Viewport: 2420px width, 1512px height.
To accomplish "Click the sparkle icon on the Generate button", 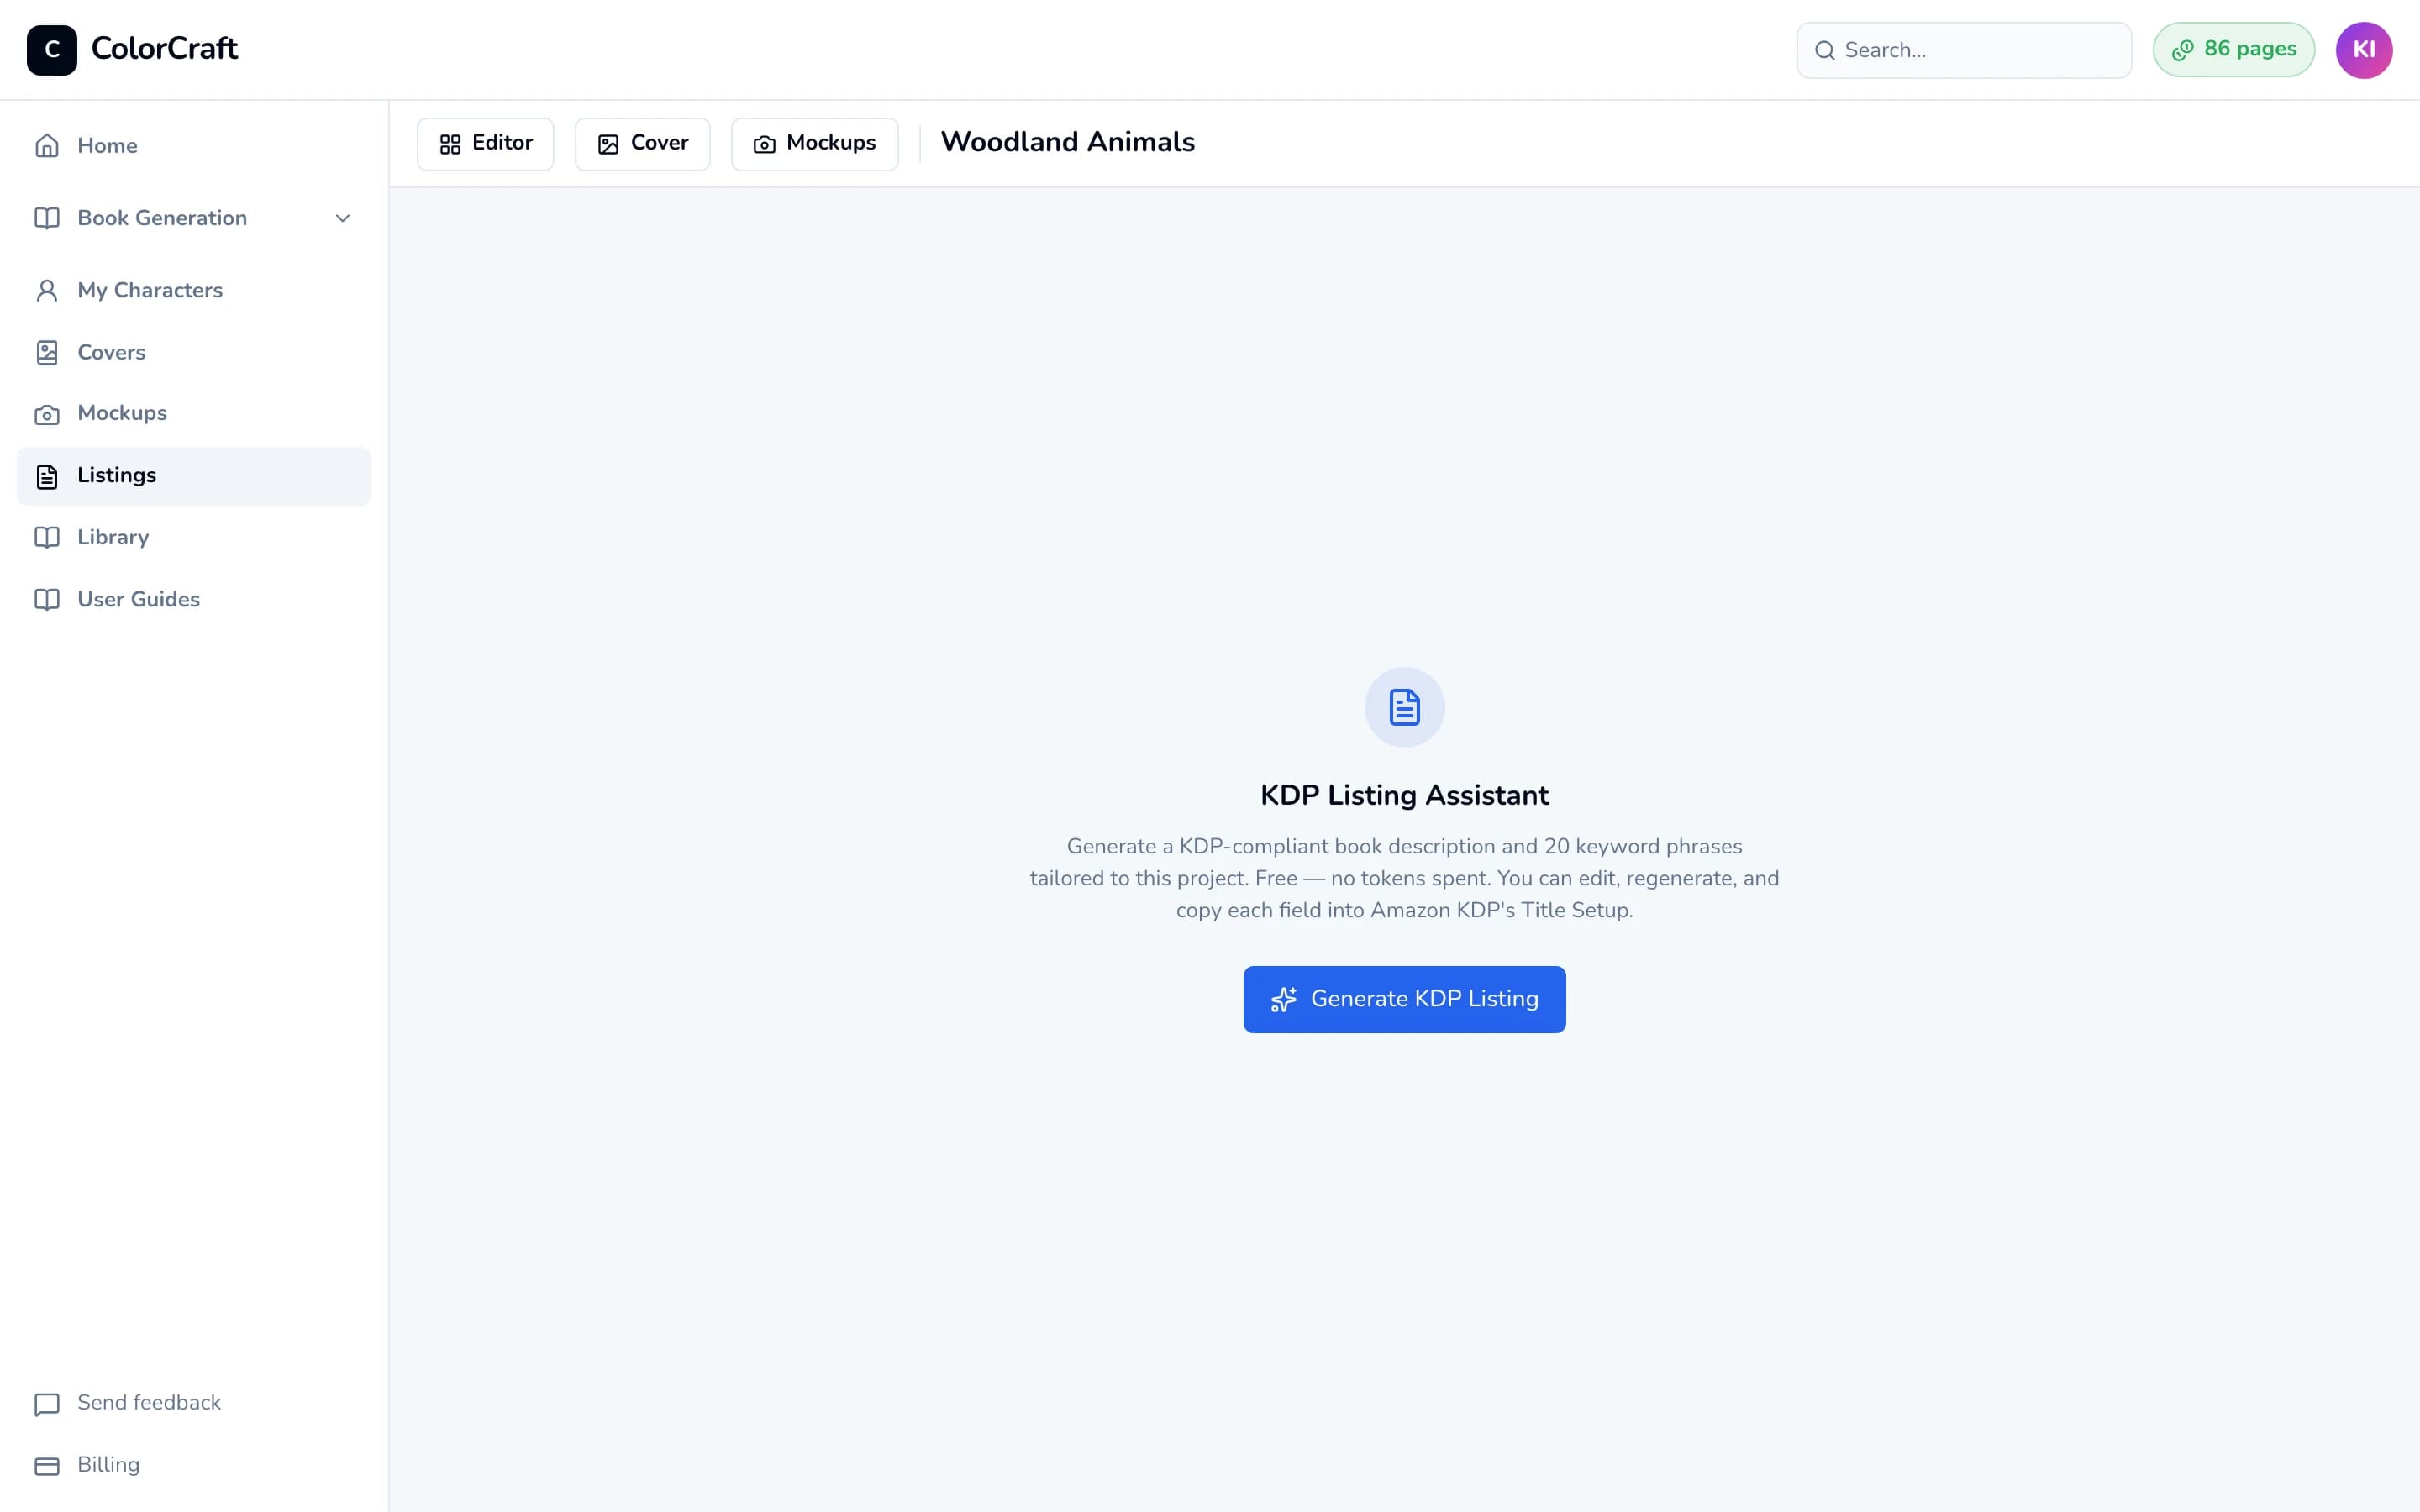I will pos(1283,999).
